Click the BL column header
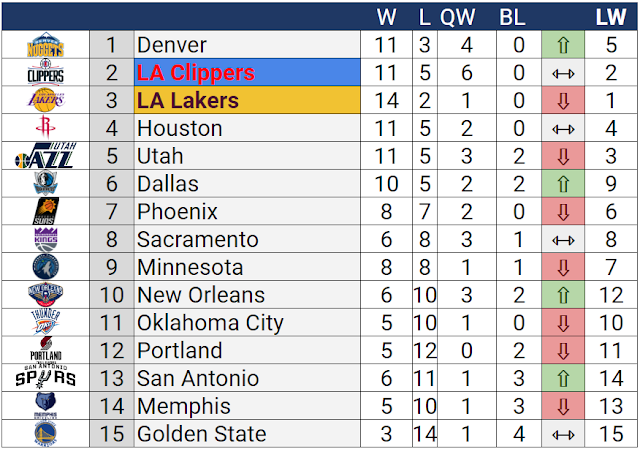The image size is (640, 449). point(512,17)
